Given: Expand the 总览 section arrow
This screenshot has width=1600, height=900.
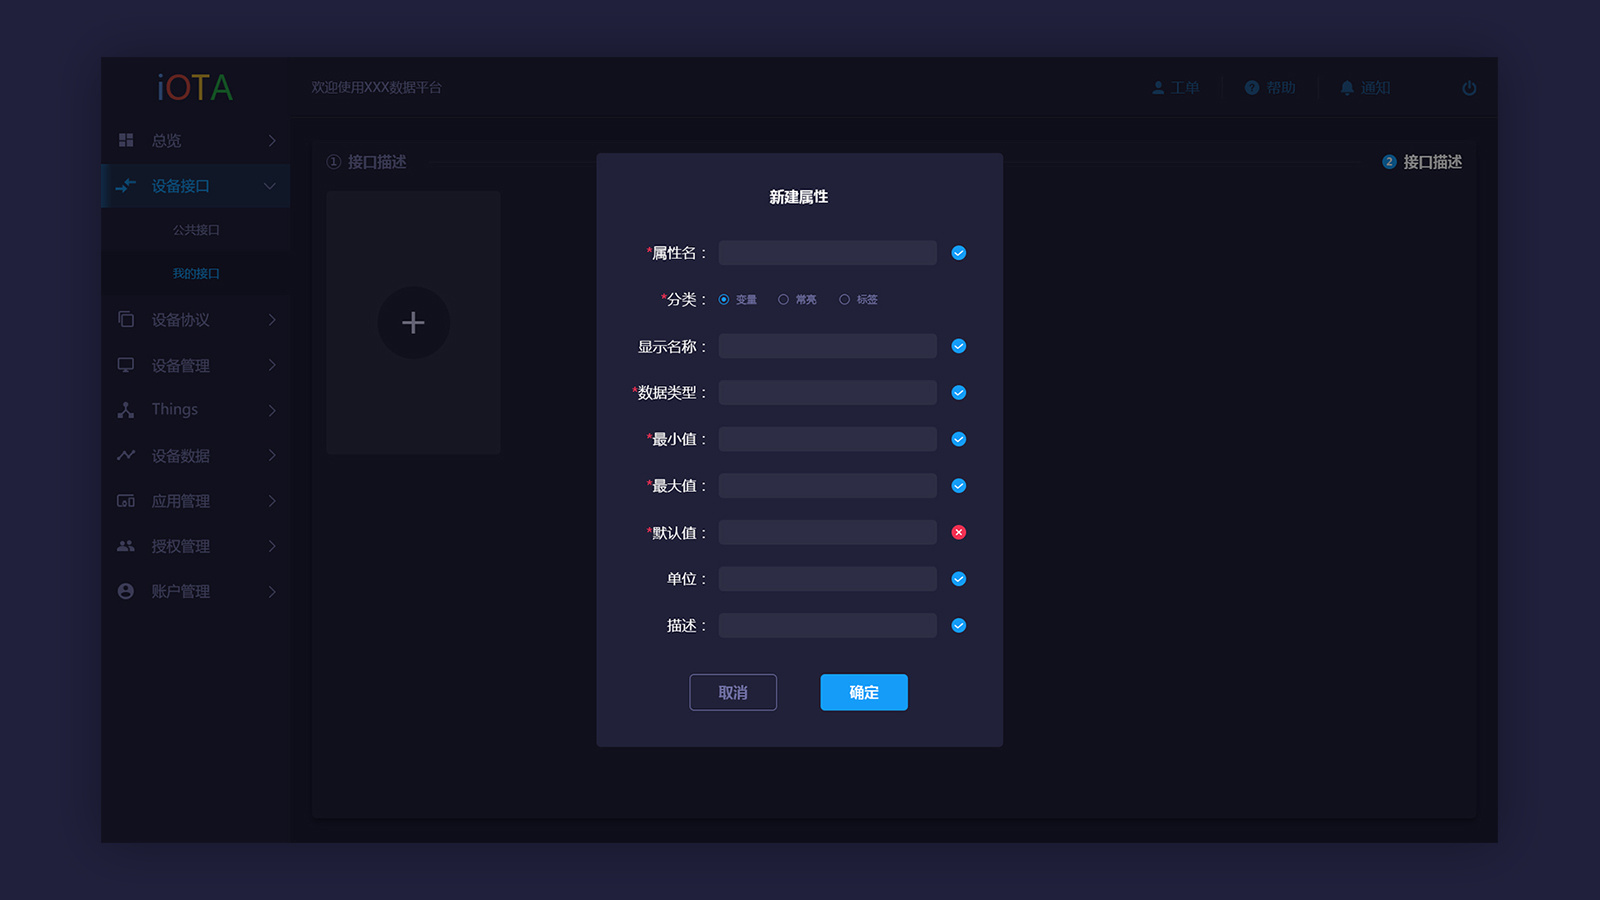Looking at the screenshot, I should [270, 140].
